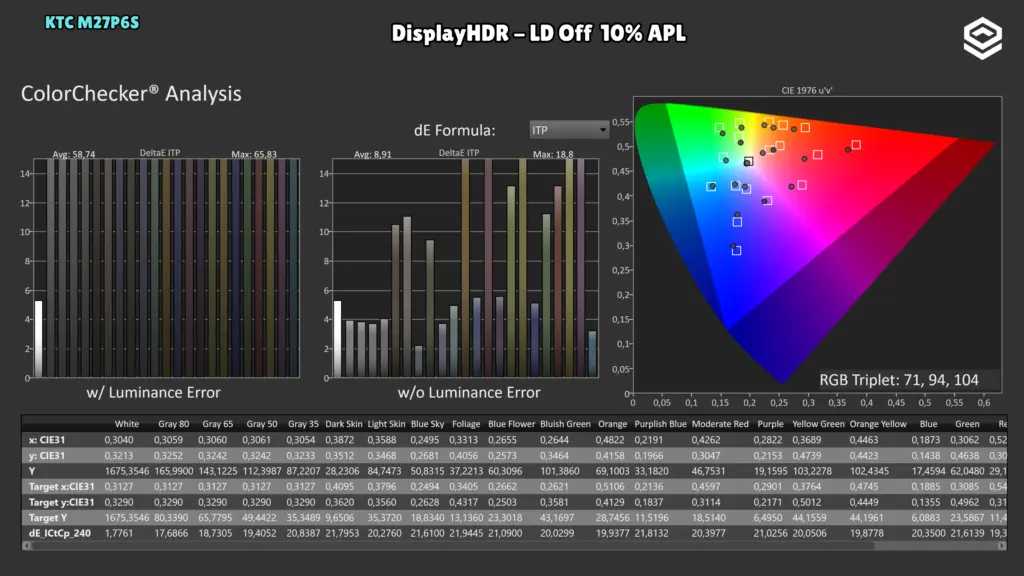The width and height of the screenshot is (1024, 576).
Task: Select the White column header
Action: coord(127,424)
